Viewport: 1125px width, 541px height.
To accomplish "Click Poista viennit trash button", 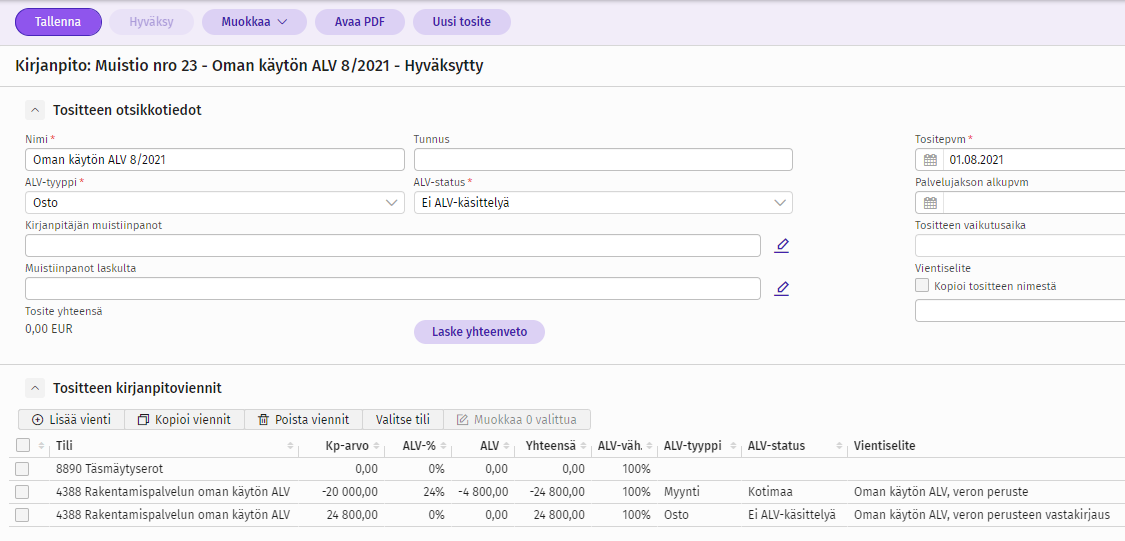I will (x=303, y=420).
